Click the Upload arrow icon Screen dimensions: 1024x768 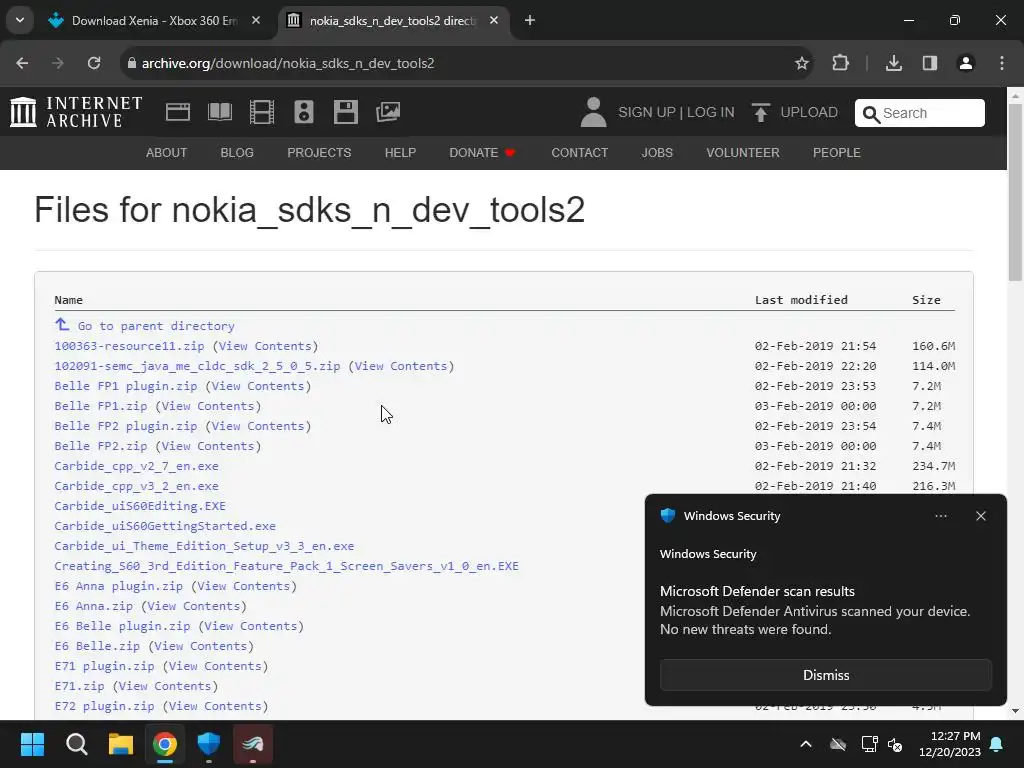pos(760,112)
